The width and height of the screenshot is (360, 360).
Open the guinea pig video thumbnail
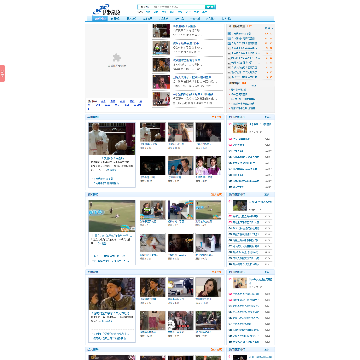pyautogui.click(x=152, y=243)
